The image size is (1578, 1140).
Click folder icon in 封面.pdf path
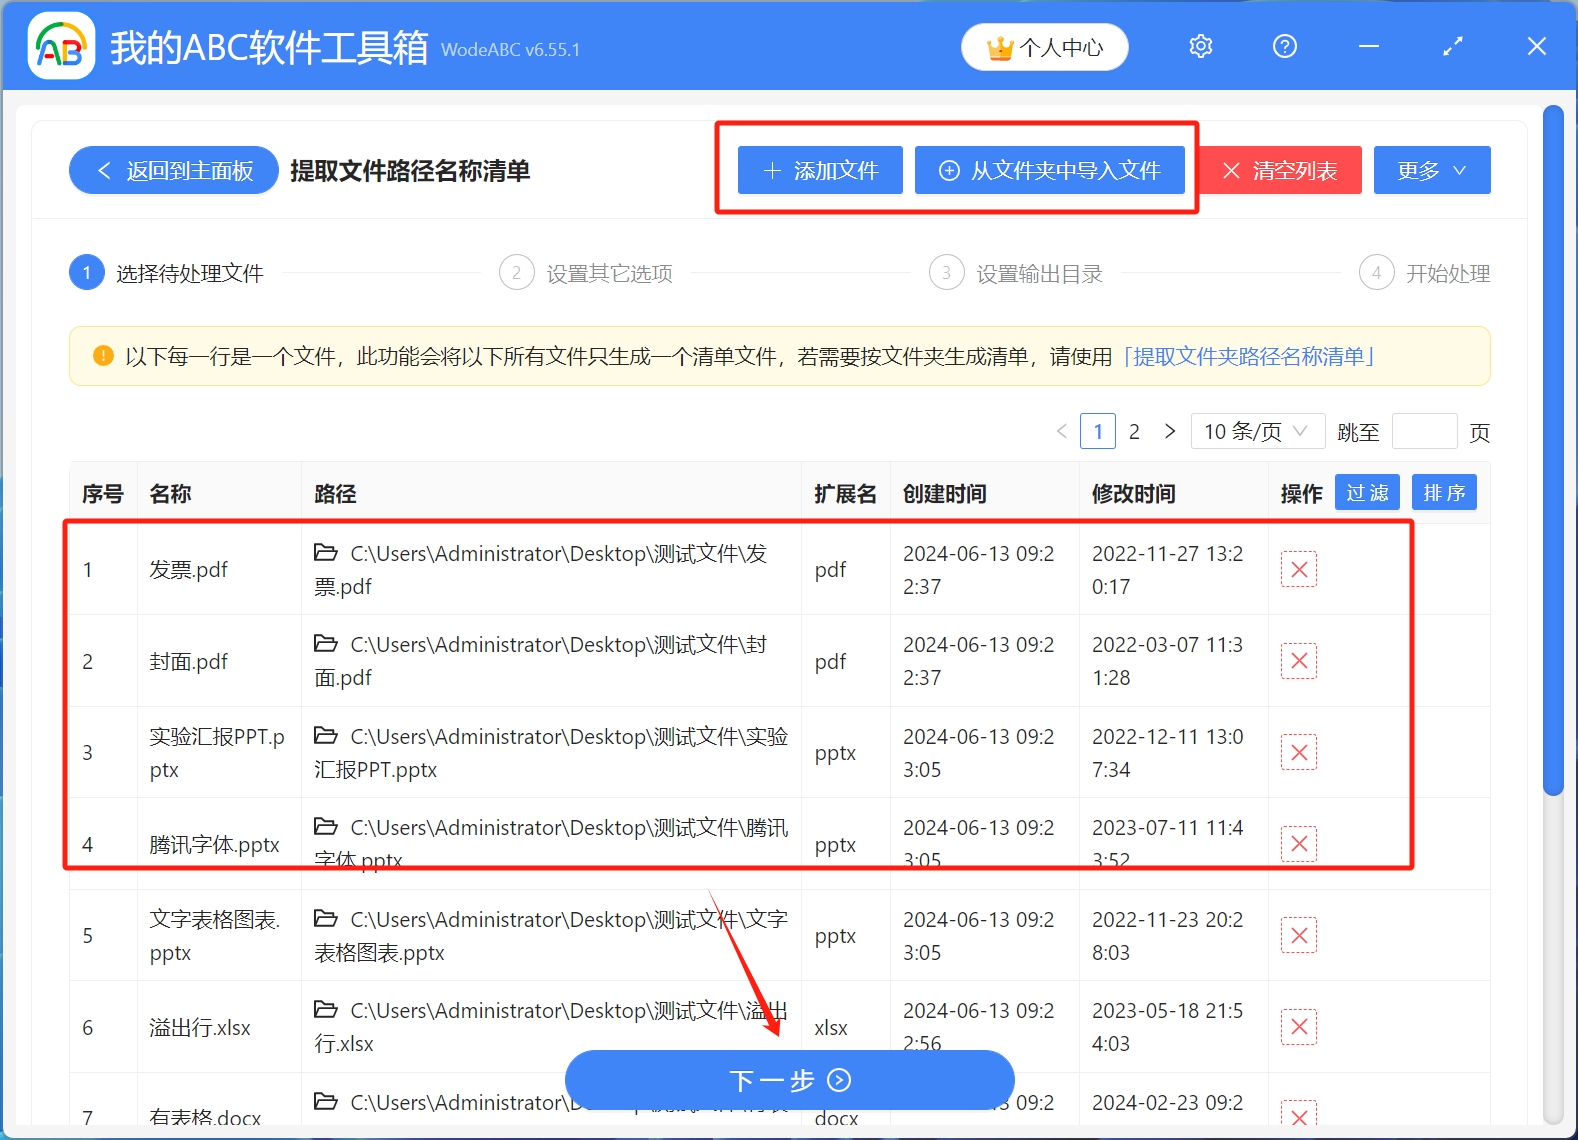[x=326, y=643]
